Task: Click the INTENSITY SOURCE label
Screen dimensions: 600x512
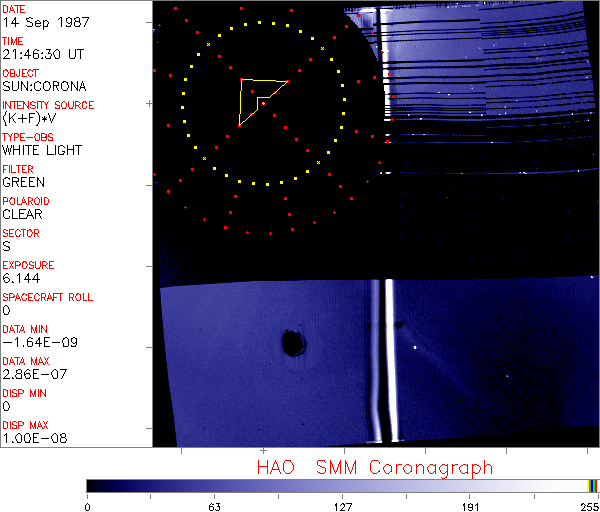Action: pos(48,105)
